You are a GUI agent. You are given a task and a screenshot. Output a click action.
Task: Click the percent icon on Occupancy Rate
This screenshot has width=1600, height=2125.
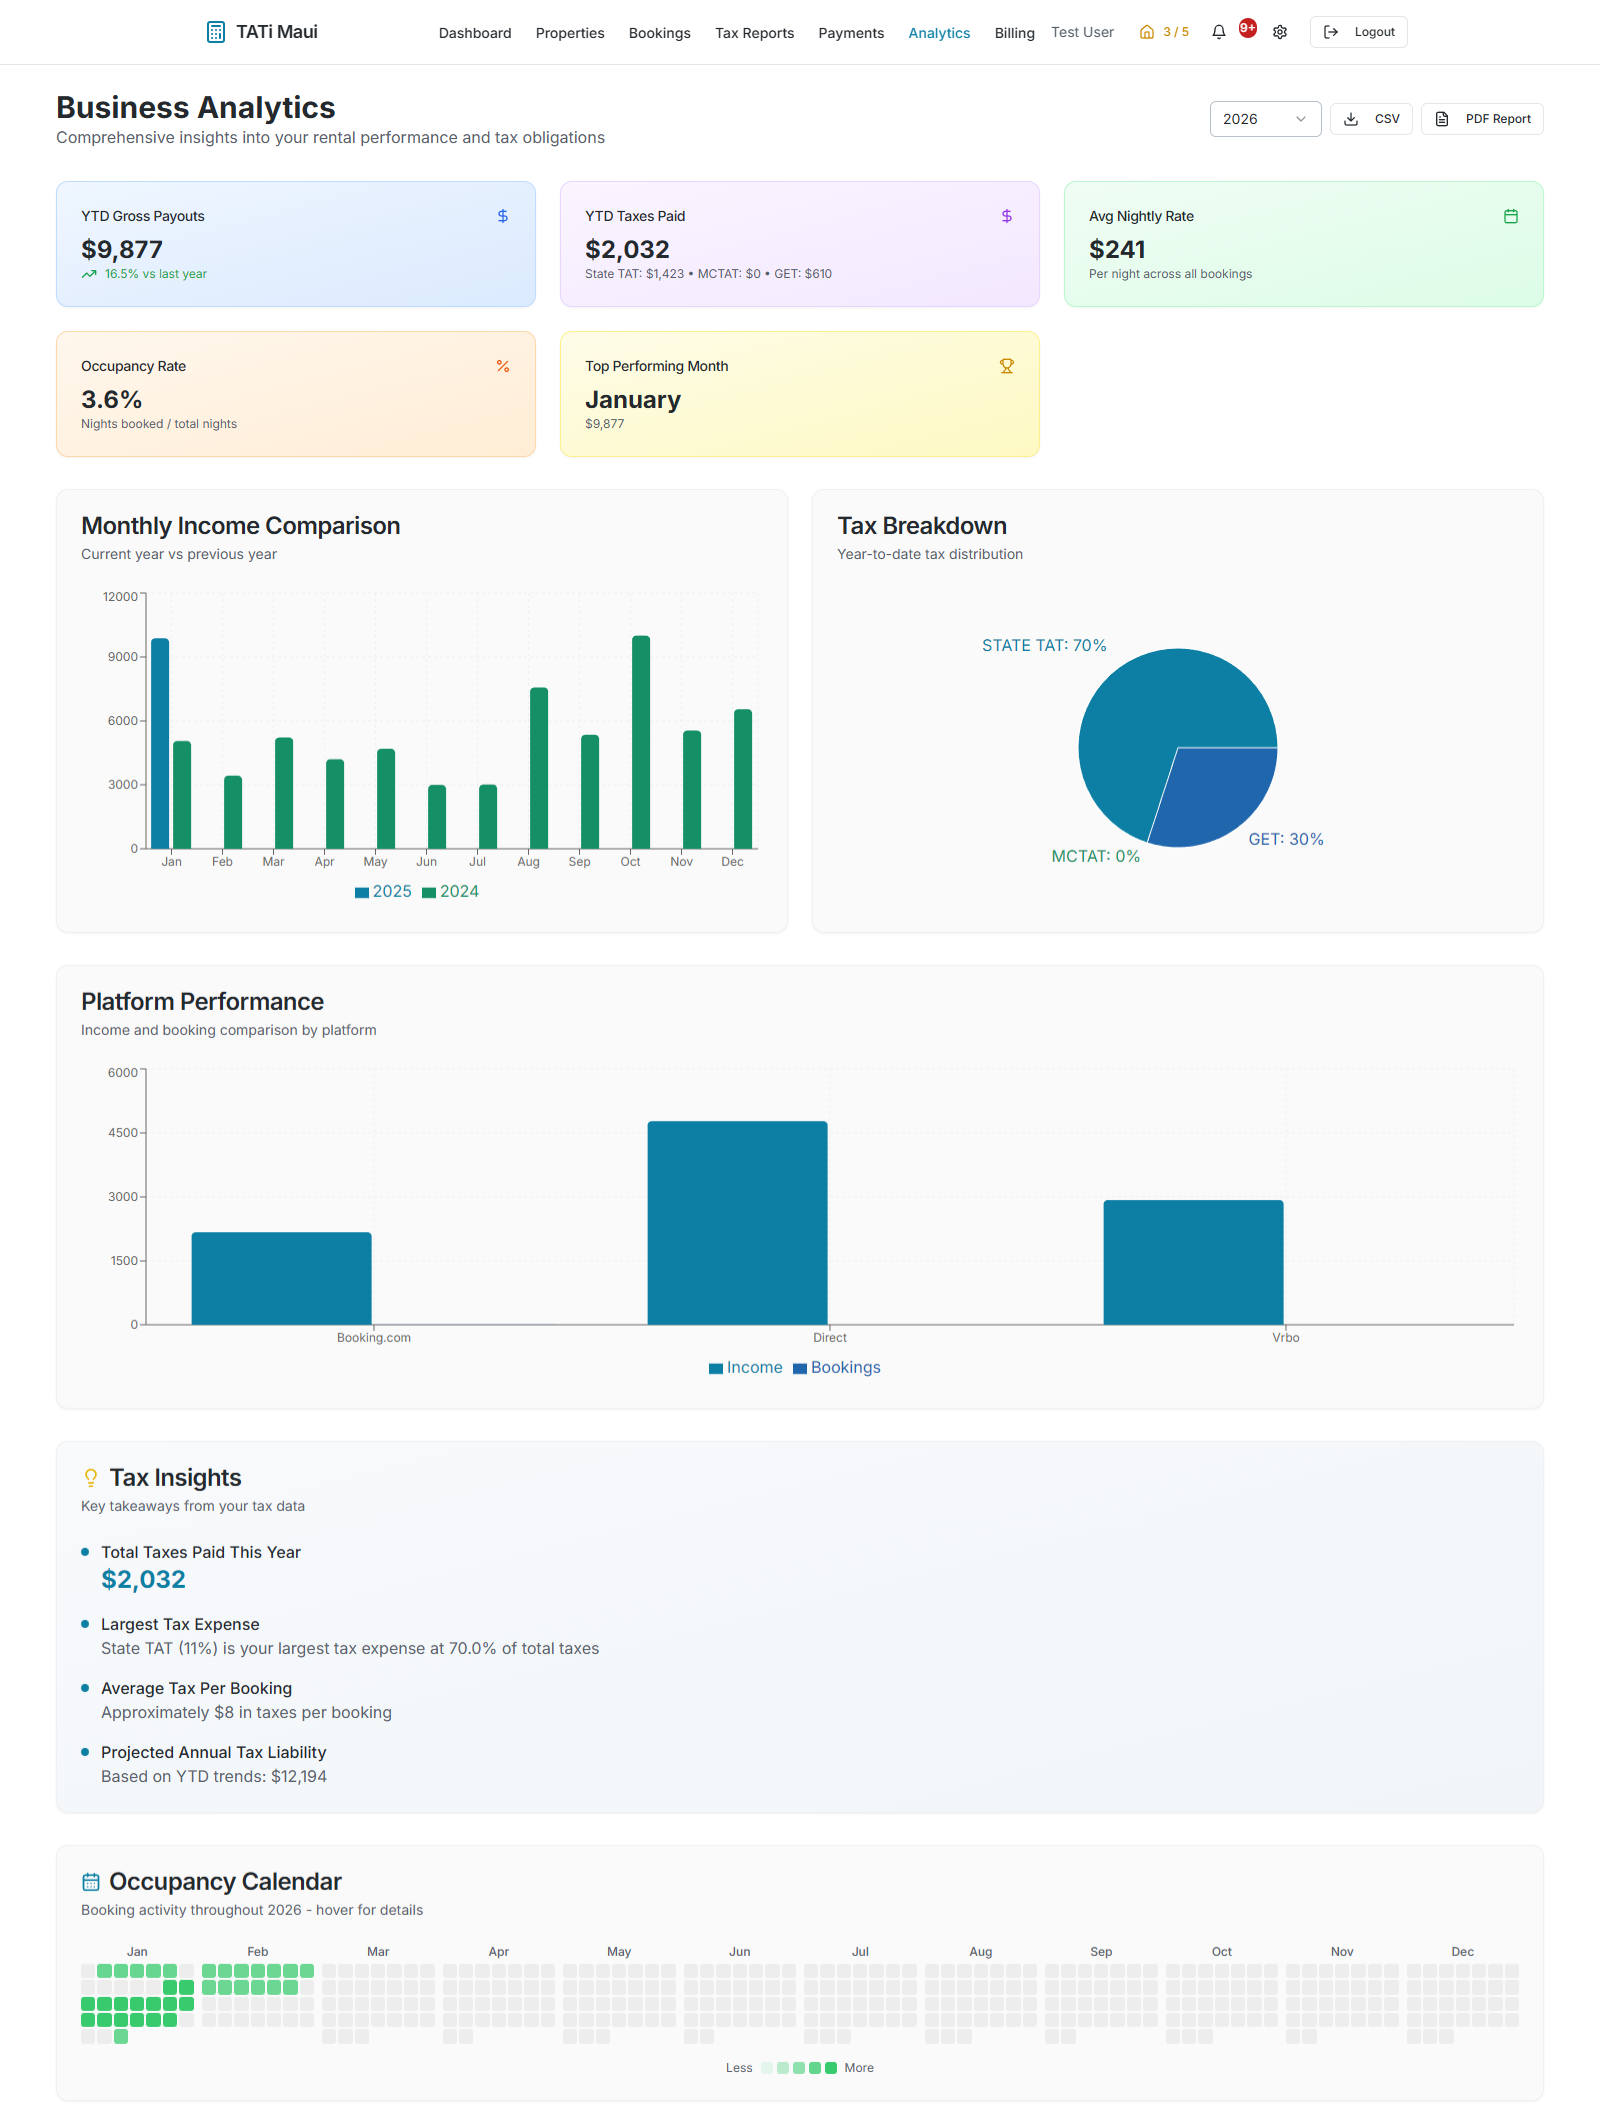503,365
